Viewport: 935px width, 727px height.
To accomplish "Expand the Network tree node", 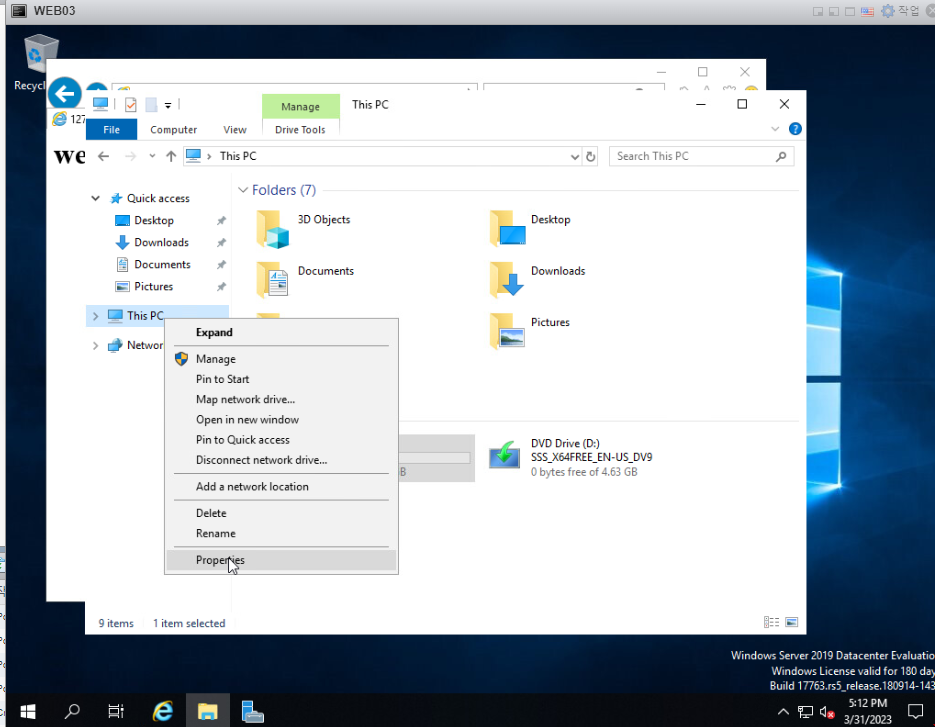I will (95, 345).
